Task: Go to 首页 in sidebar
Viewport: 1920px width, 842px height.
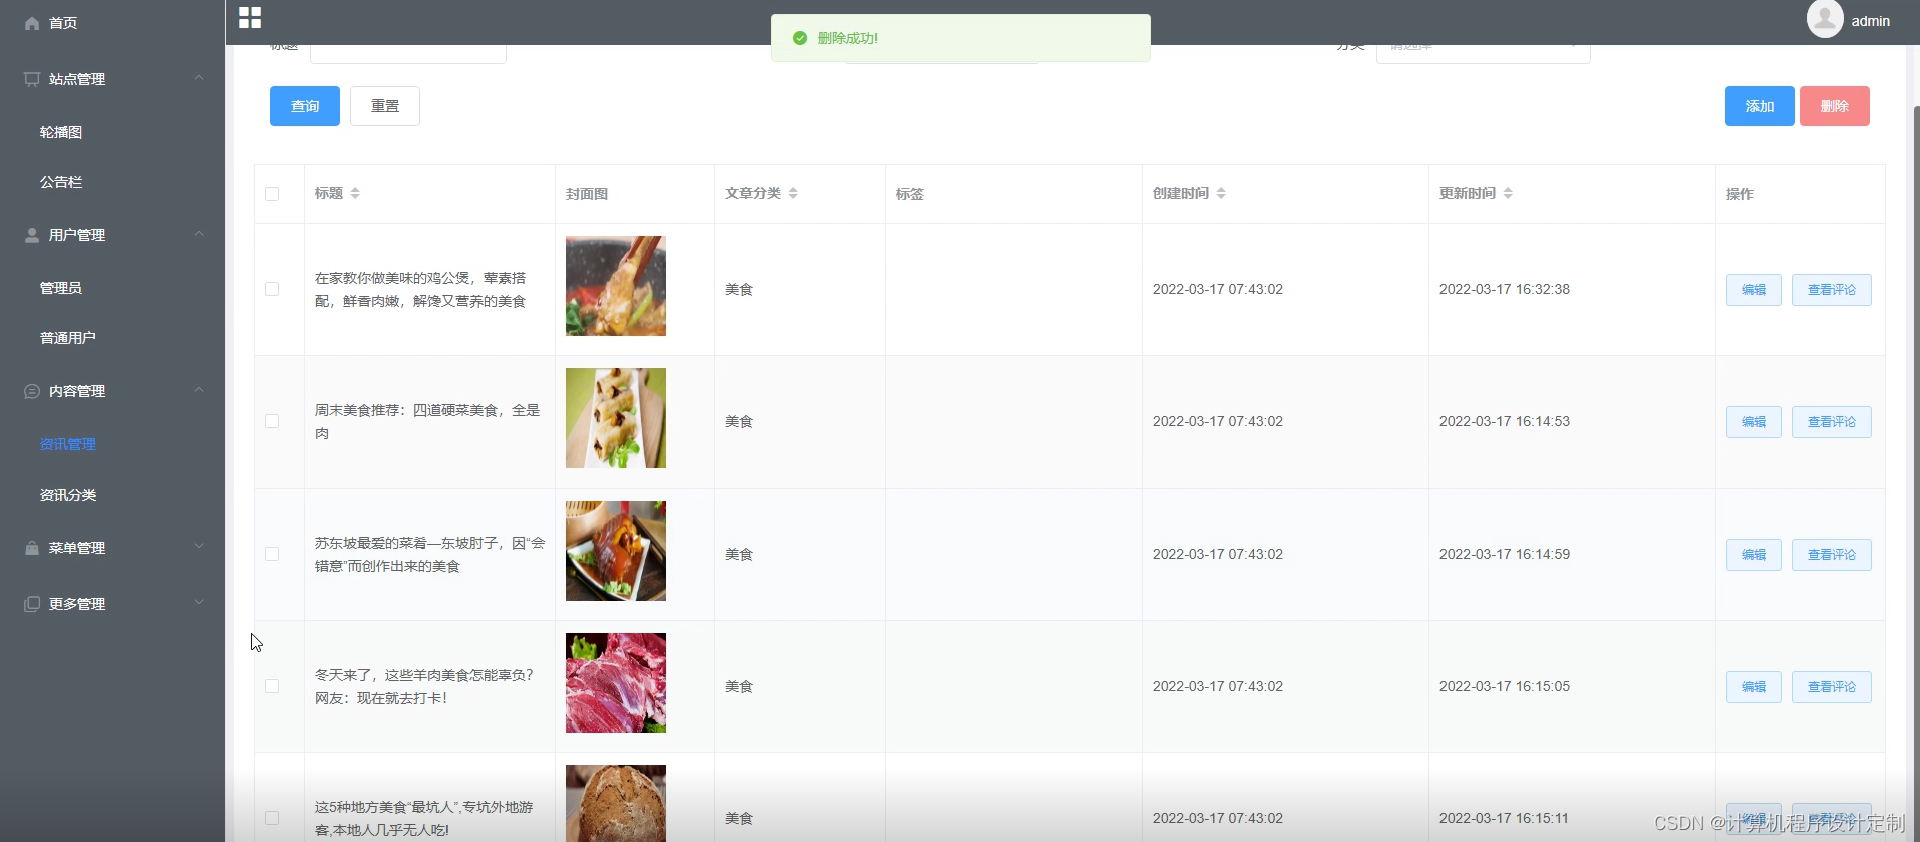Action: 63,23
